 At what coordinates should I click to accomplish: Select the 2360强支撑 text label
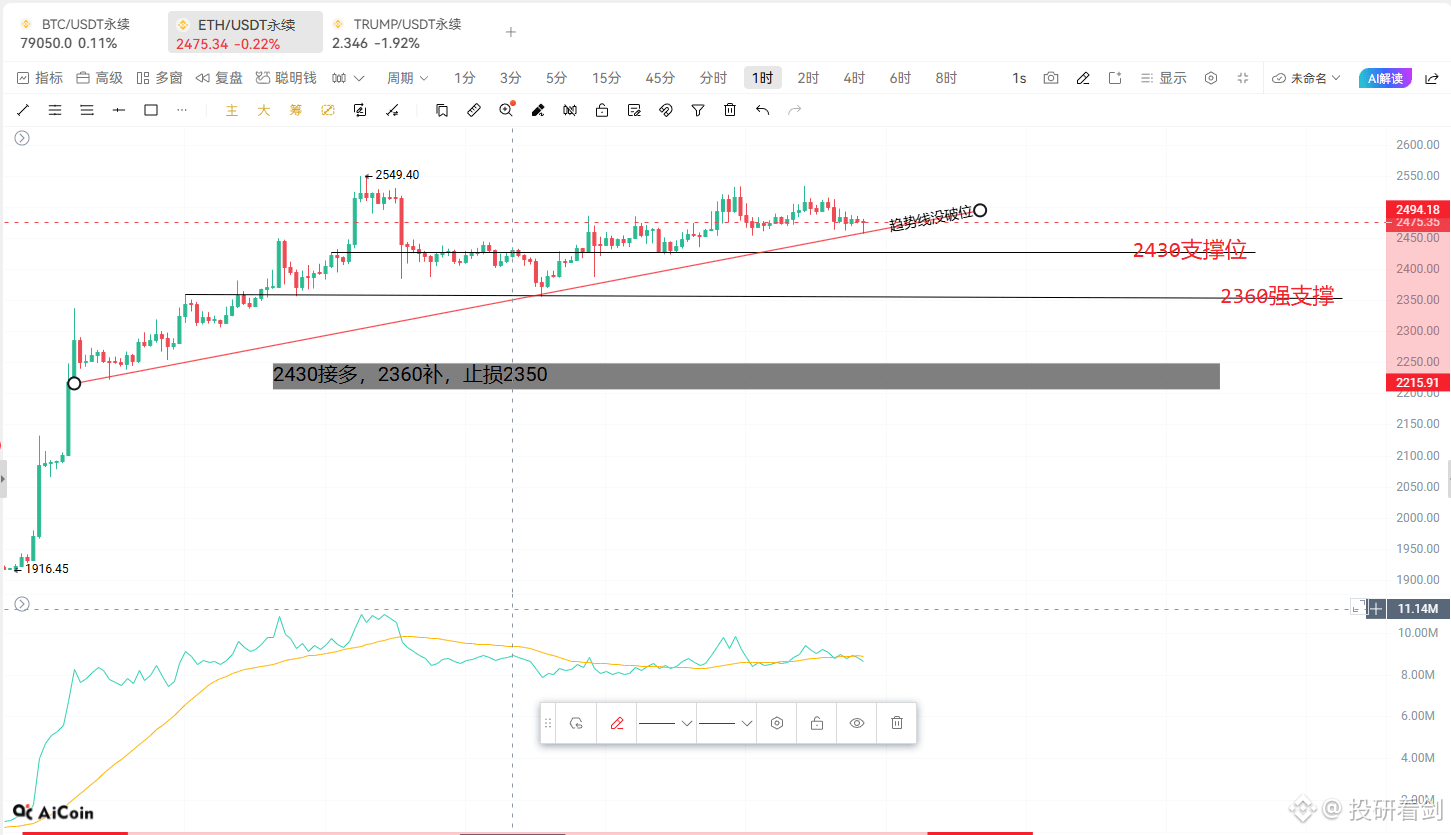(1277, 296)
